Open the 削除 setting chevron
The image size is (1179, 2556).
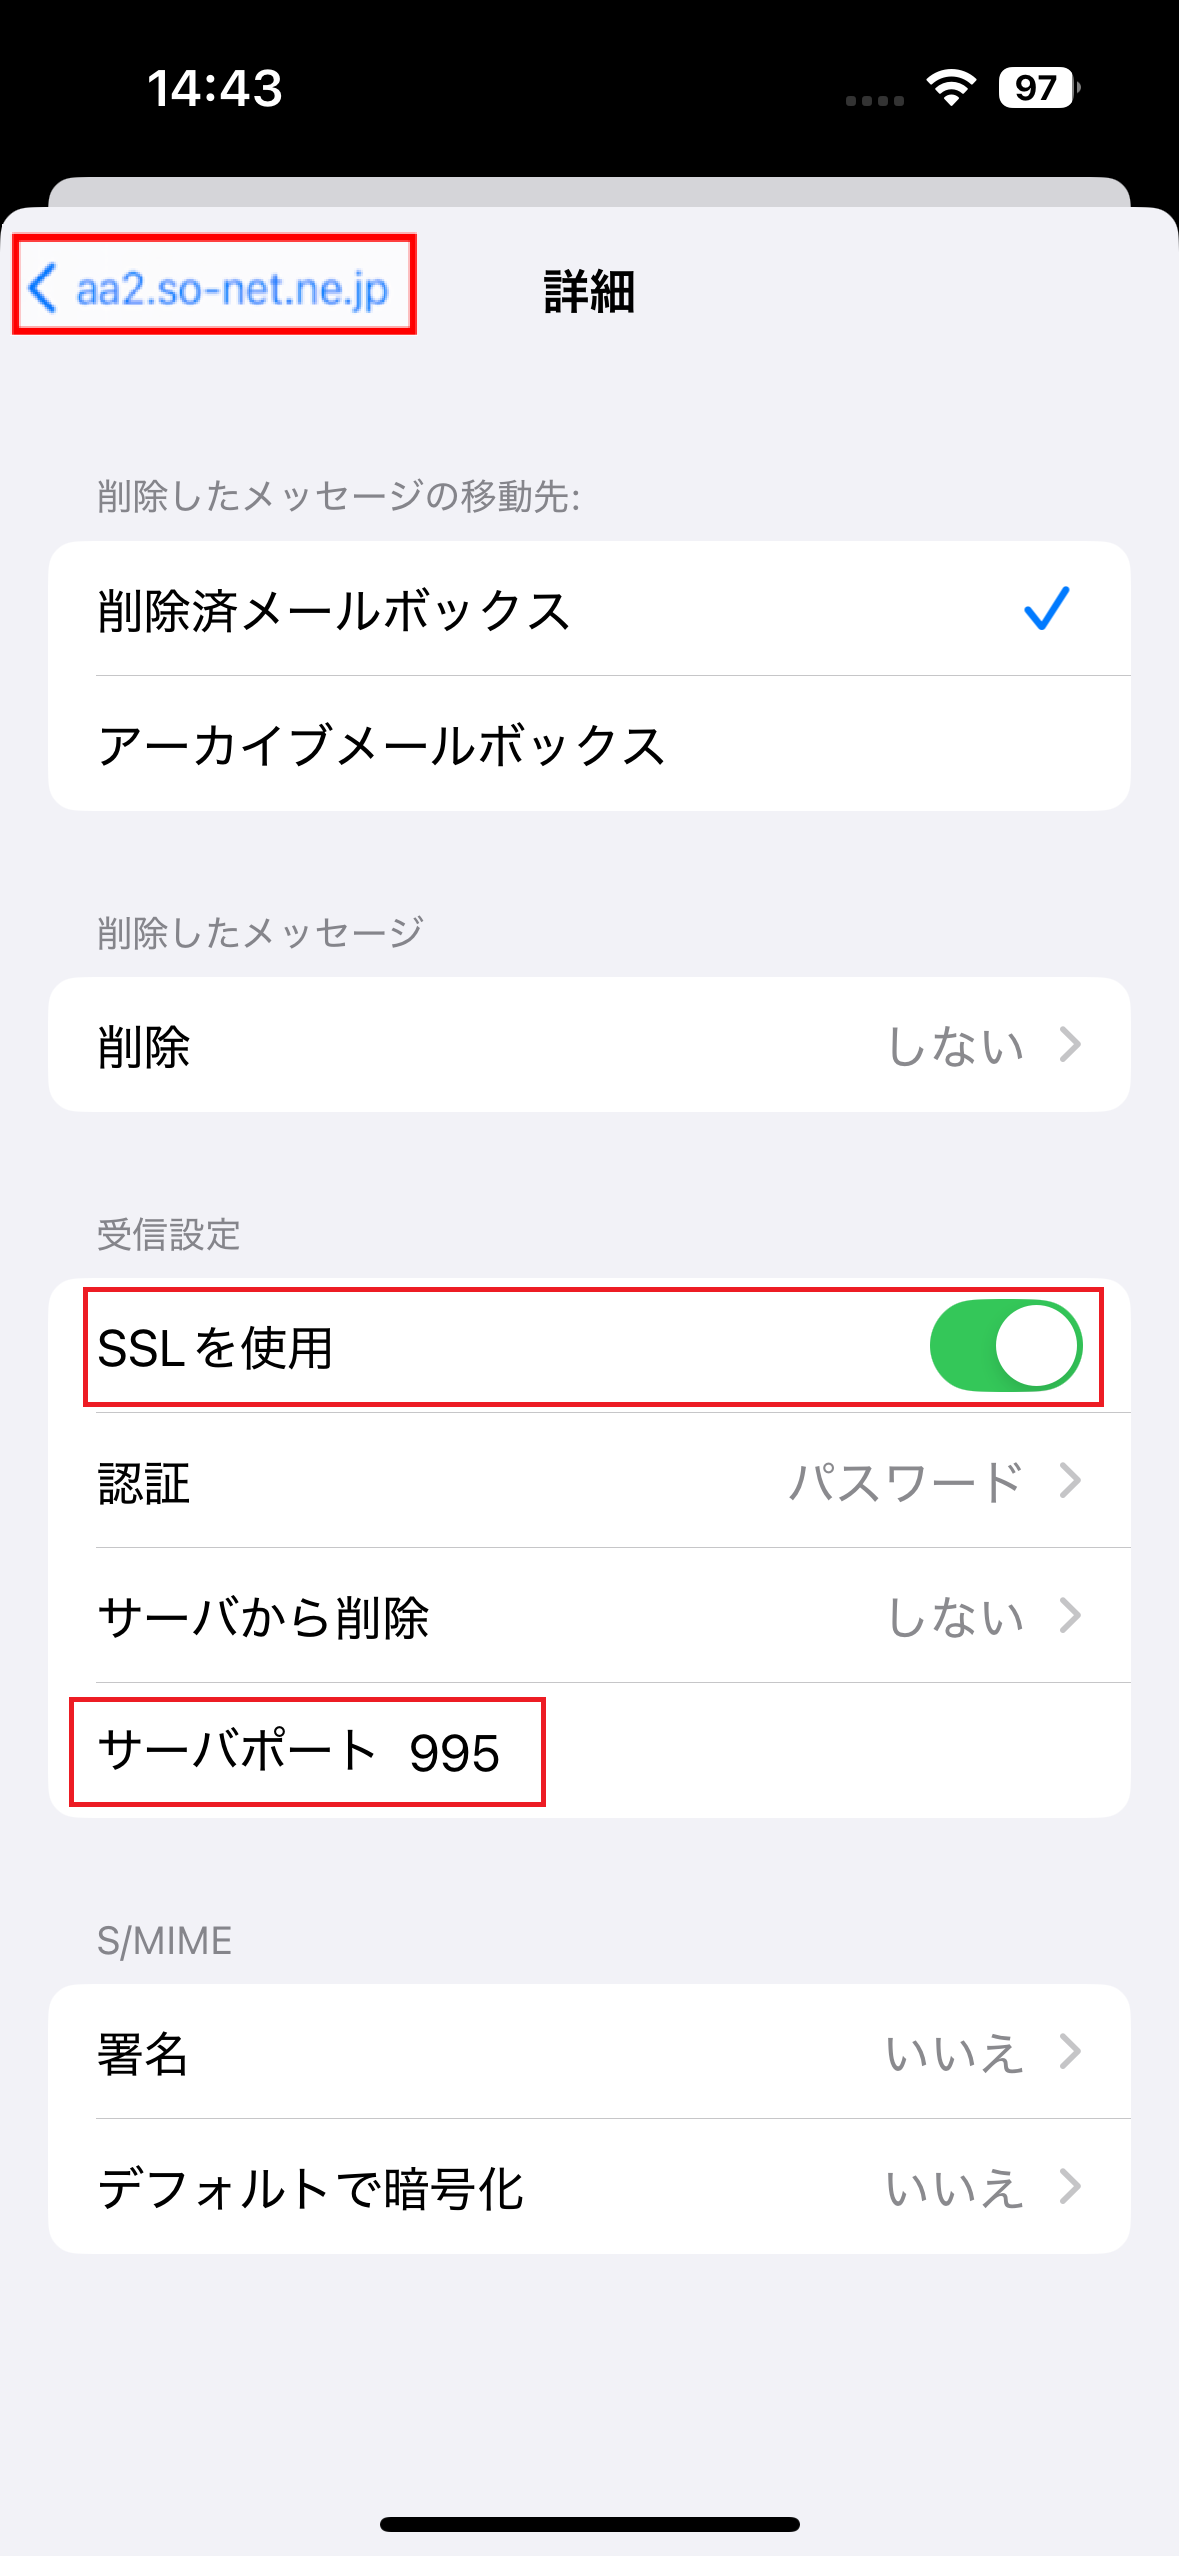click(x=1070, y=1045)
